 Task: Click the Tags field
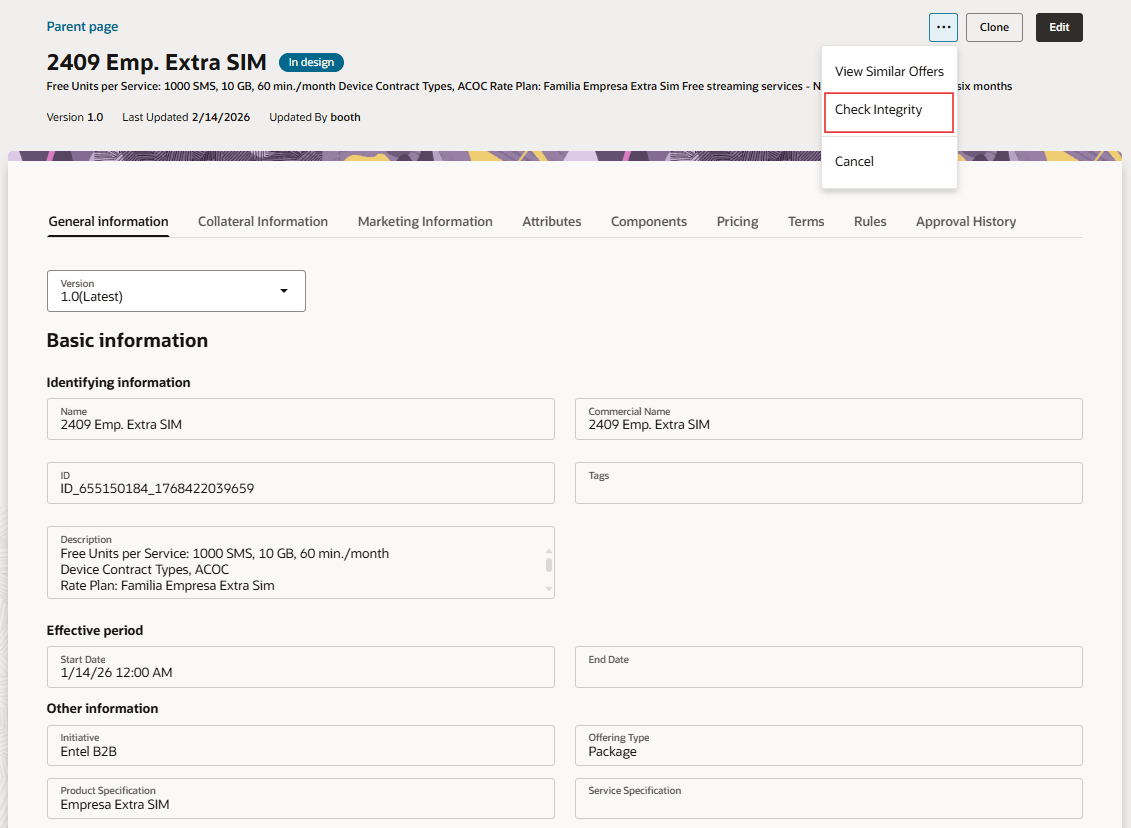point(829,483)
